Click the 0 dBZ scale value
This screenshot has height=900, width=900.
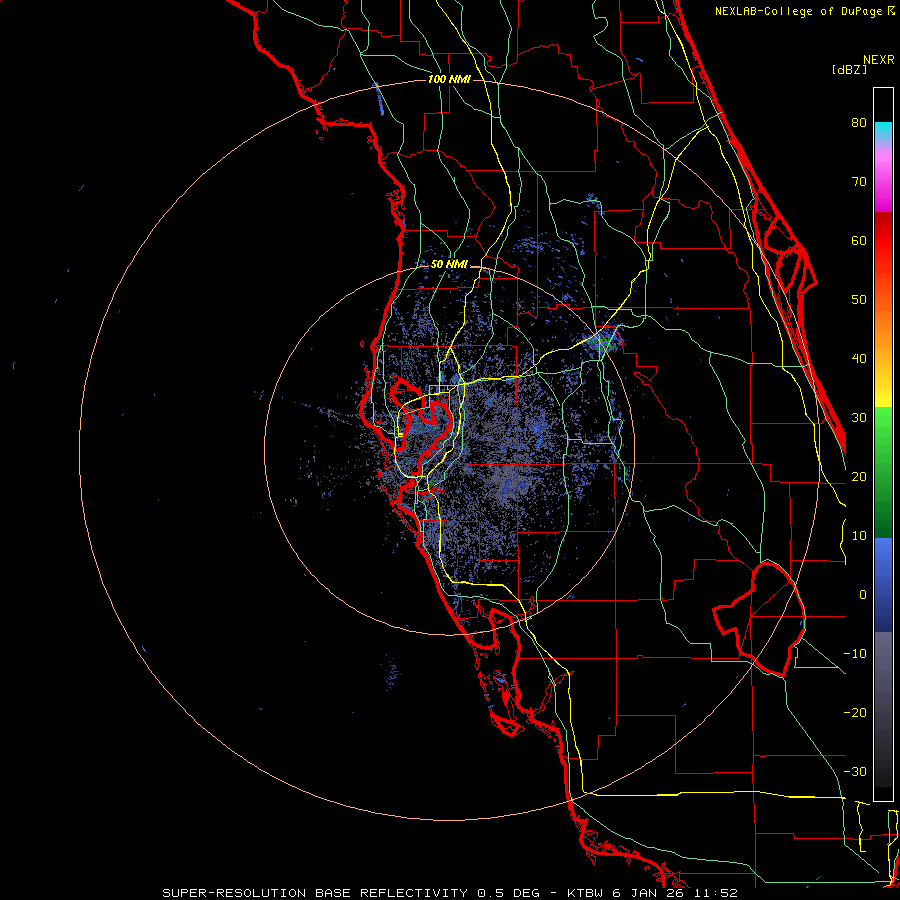coord(863,595)
